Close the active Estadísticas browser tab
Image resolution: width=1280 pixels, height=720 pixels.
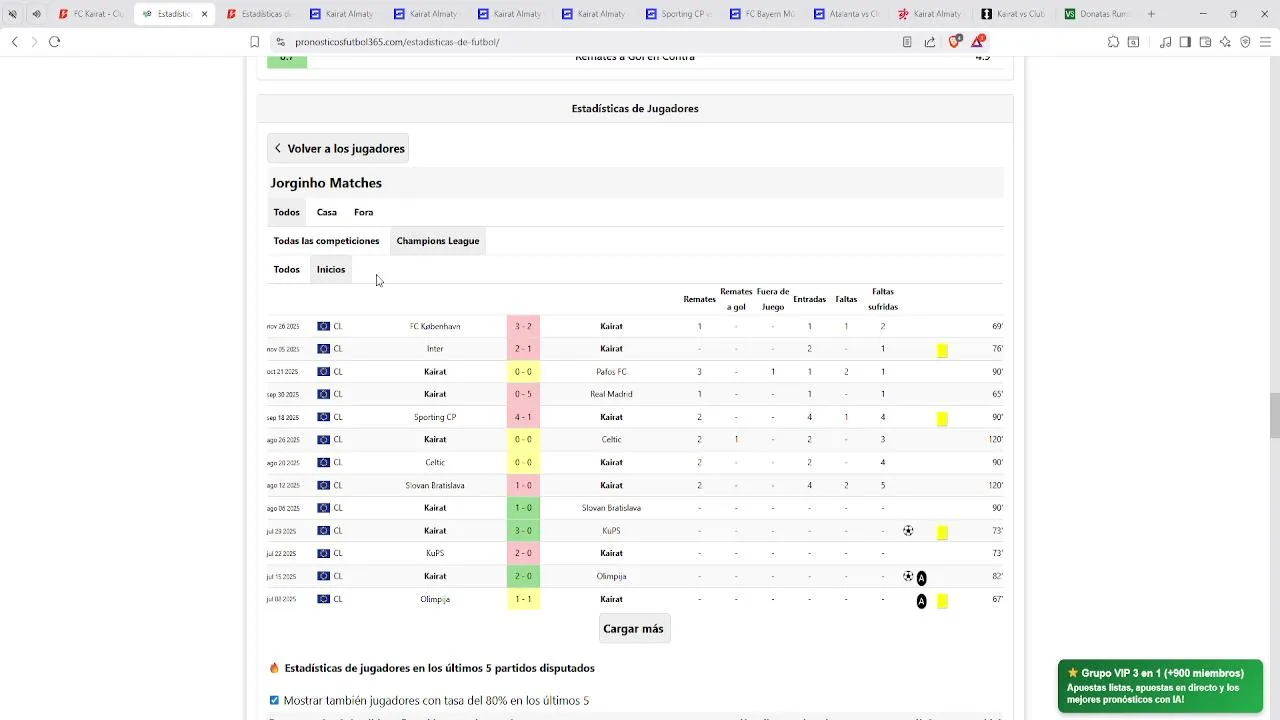pos(205,14)
